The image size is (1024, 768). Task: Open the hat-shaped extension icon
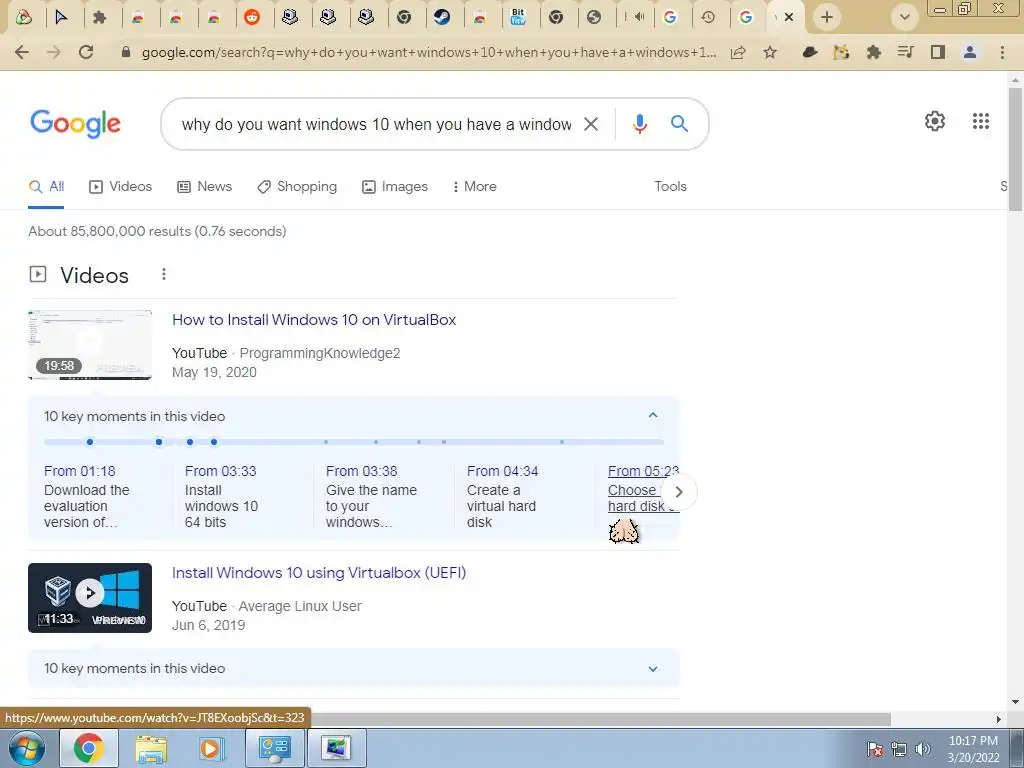tap(810, 52)
